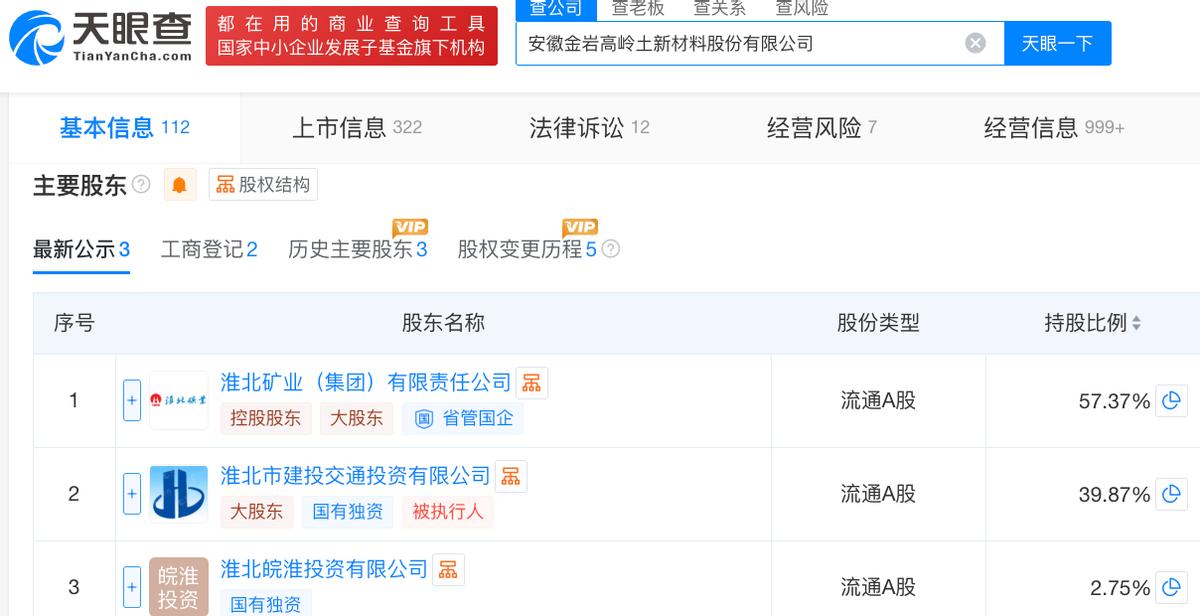
Task: Click the 57.37% percentage value
Action: pos(1114,402)
